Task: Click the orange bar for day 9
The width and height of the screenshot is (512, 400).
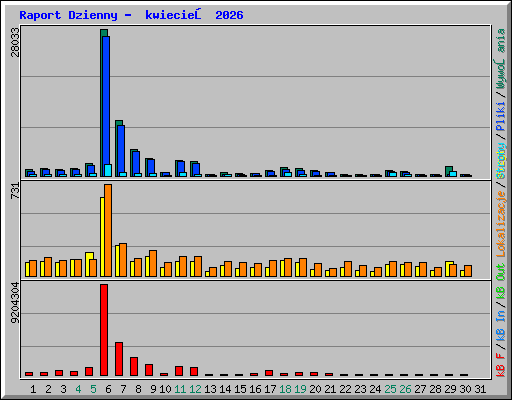Action: [x=153, y=263]
